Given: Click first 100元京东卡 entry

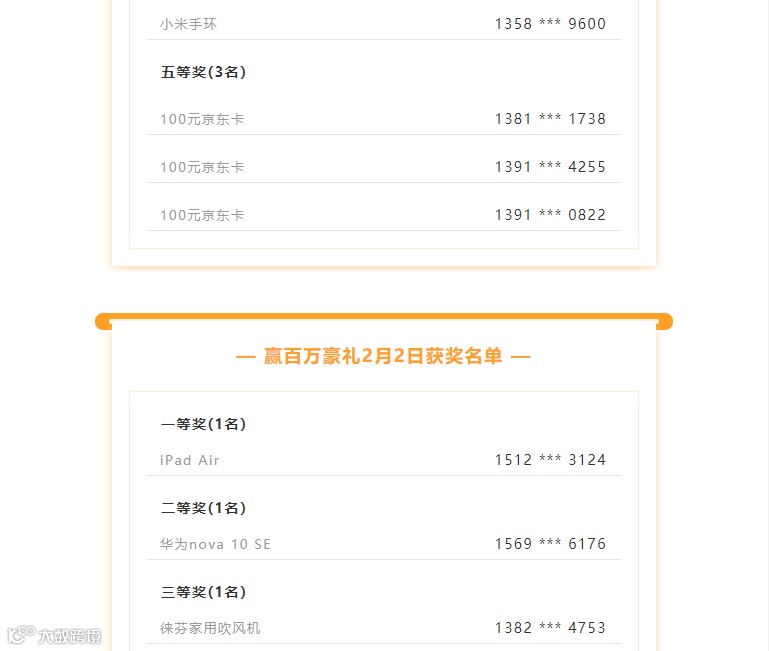Looking at the screenshot, I should (x=202, y=119).
